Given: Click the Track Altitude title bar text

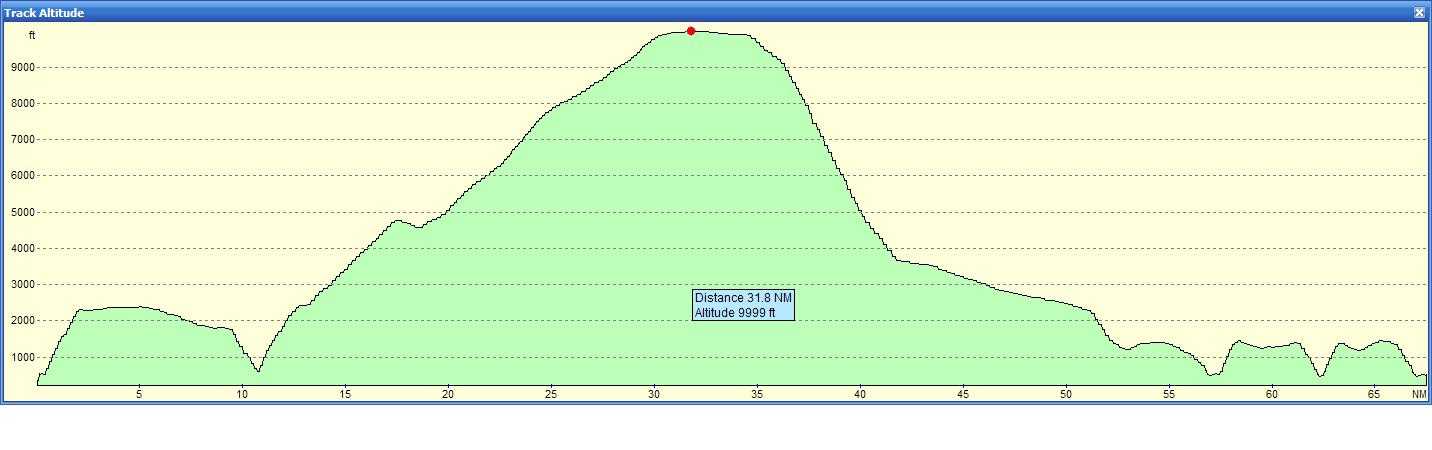Looking at the screenshot, I should pyautogui.click(x=44, y=13).
